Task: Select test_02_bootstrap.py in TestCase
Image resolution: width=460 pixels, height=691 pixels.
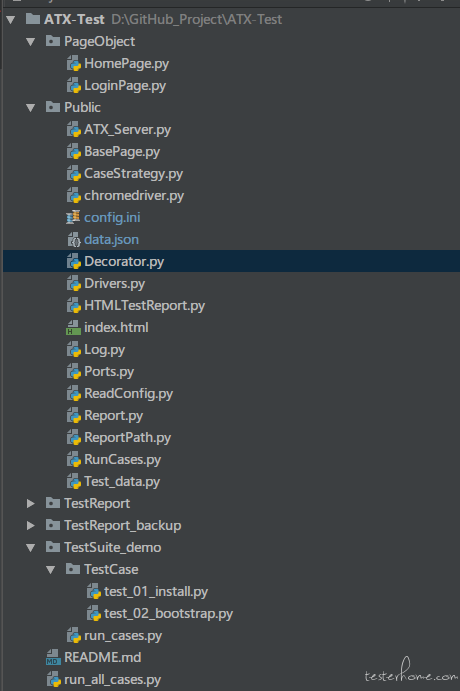Action: [168, 613]
